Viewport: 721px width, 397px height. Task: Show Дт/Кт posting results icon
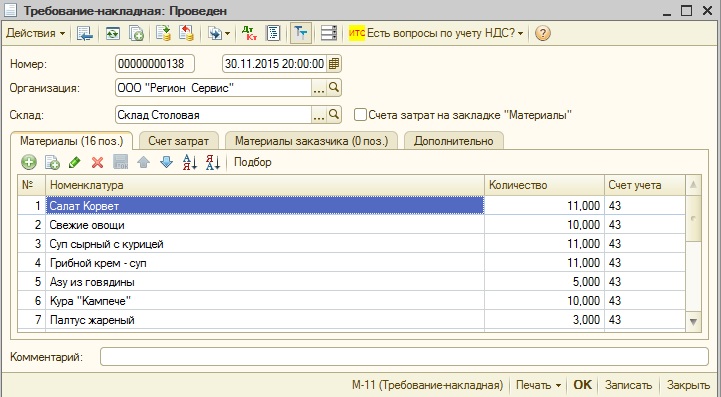pos(249,33)
